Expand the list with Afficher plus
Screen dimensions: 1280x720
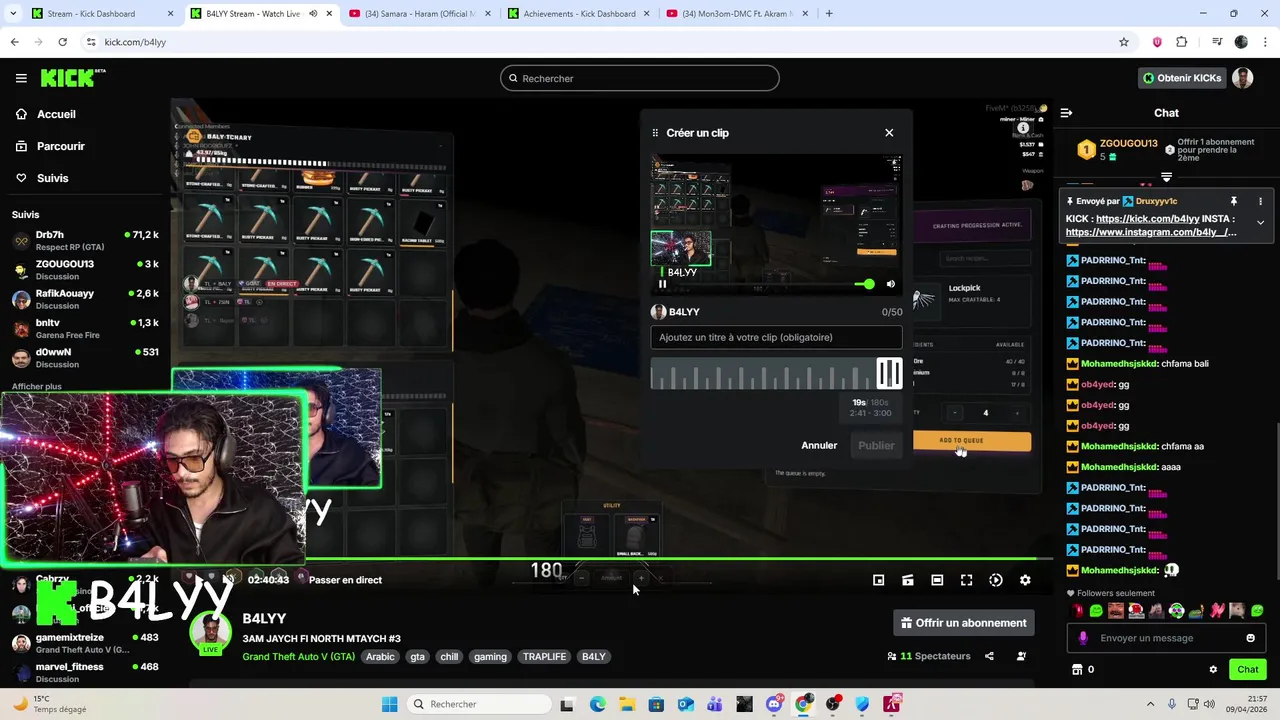[37, 386]
